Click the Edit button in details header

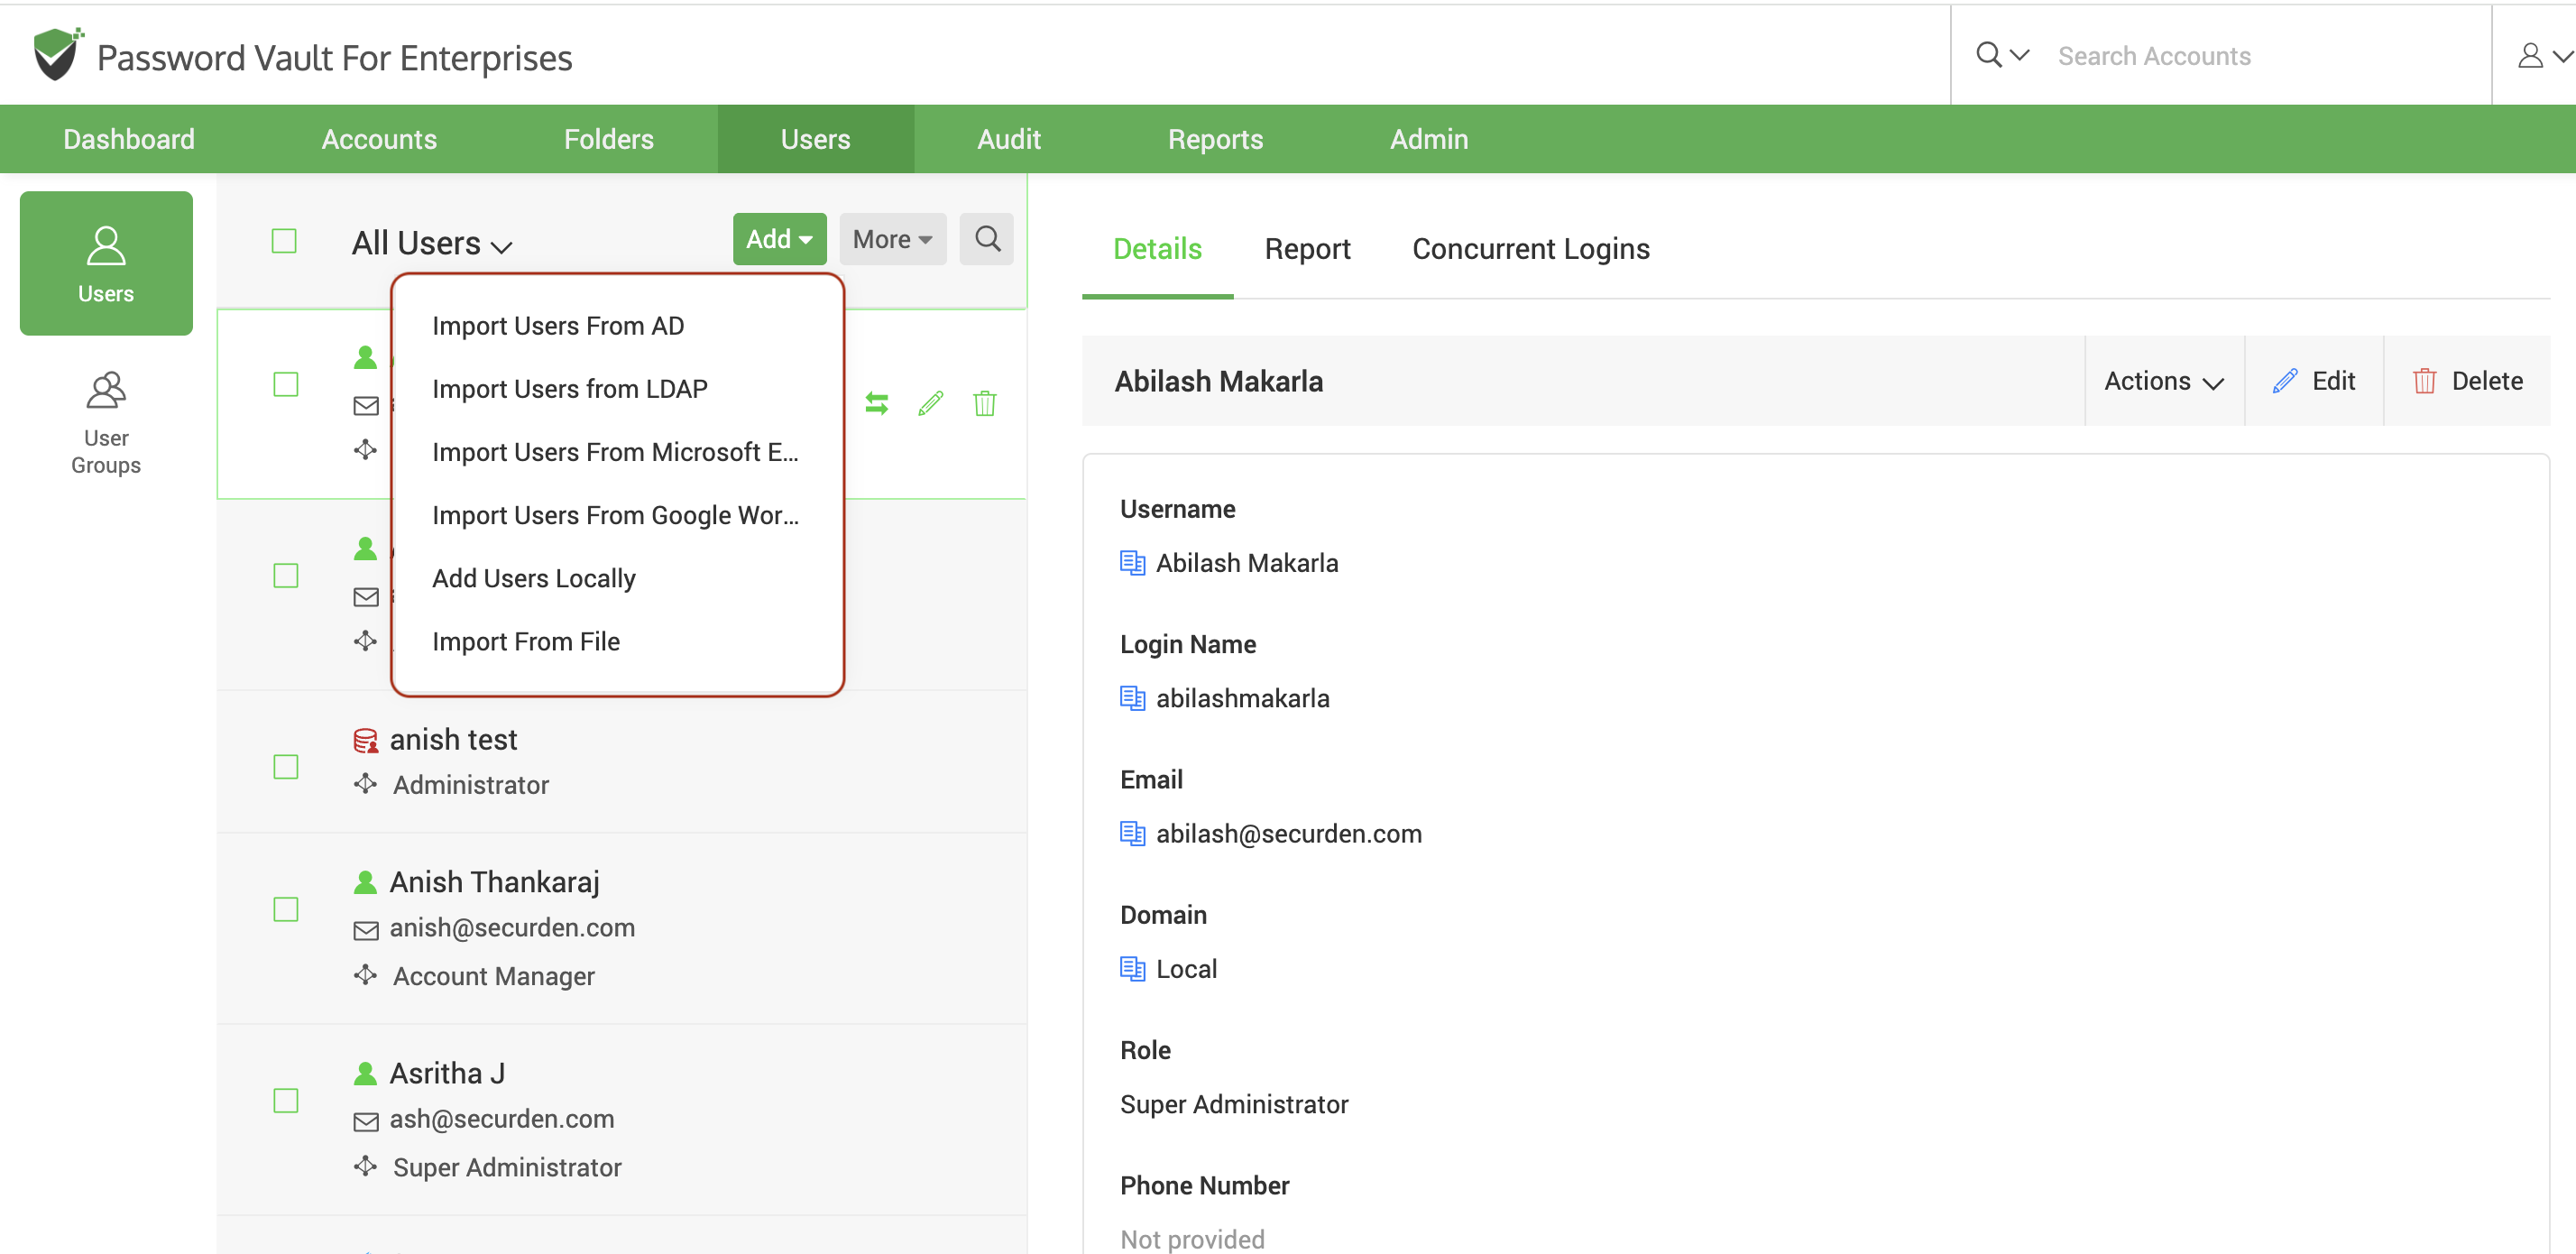[x=2314, y=381]
